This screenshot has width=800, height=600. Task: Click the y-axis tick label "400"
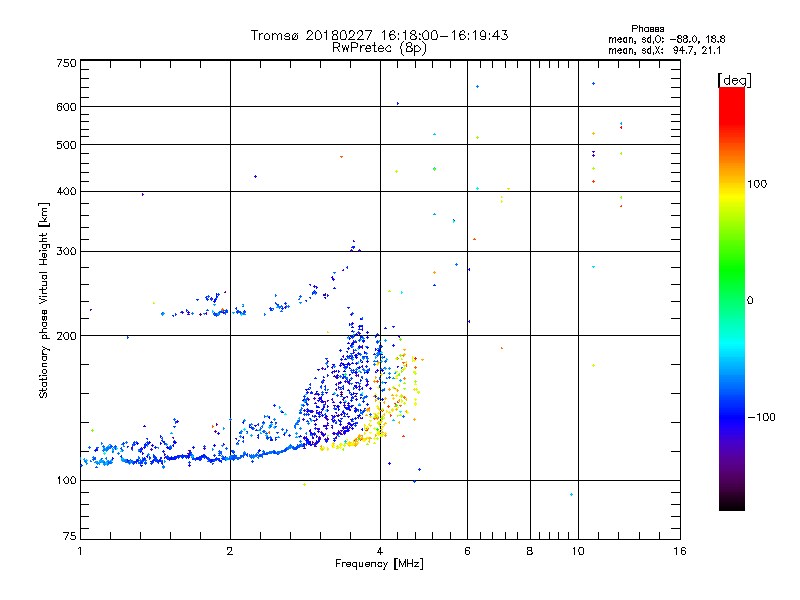(66, 191)
